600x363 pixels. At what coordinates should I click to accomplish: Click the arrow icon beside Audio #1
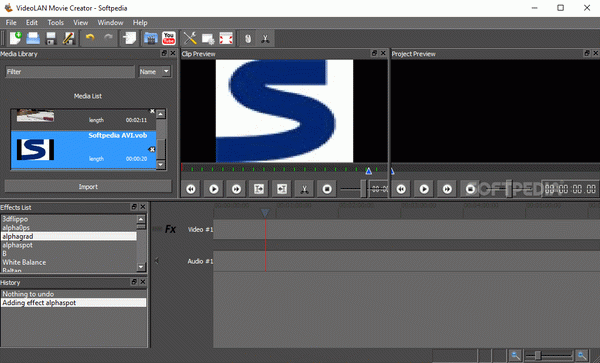coord(156,261)
